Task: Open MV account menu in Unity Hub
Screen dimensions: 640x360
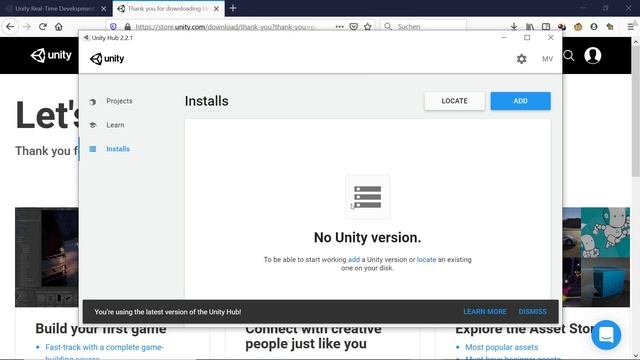Action: tap(547, 59)
